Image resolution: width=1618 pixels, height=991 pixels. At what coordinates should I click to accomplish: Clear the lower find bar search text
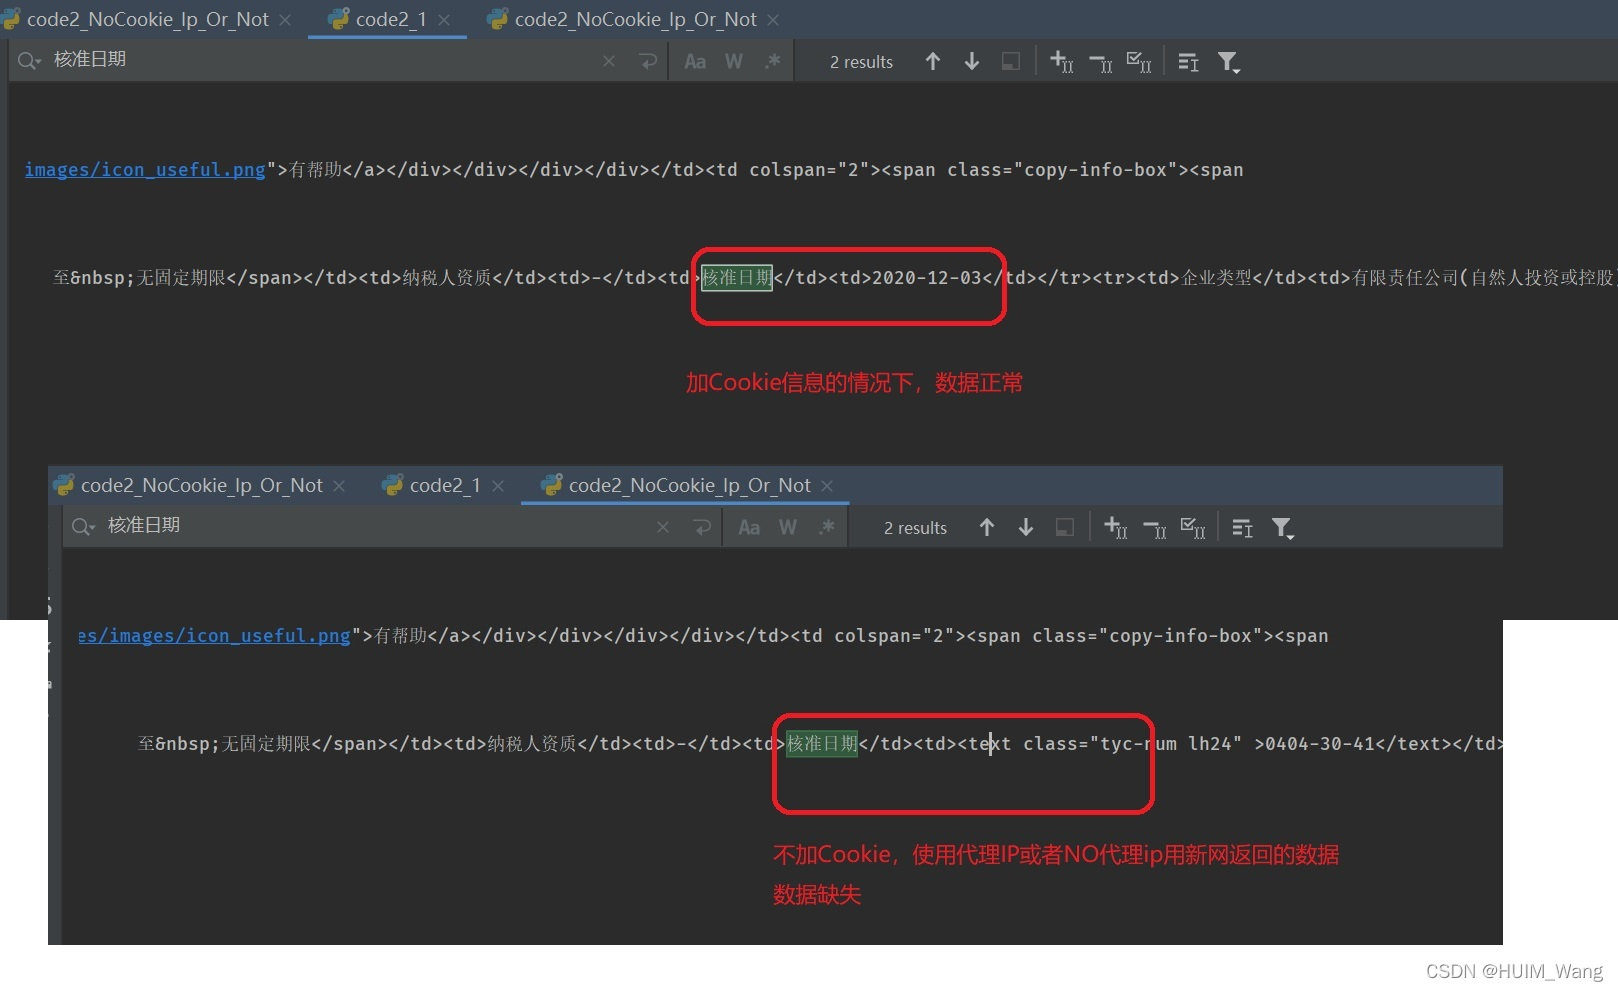point(663,527)
